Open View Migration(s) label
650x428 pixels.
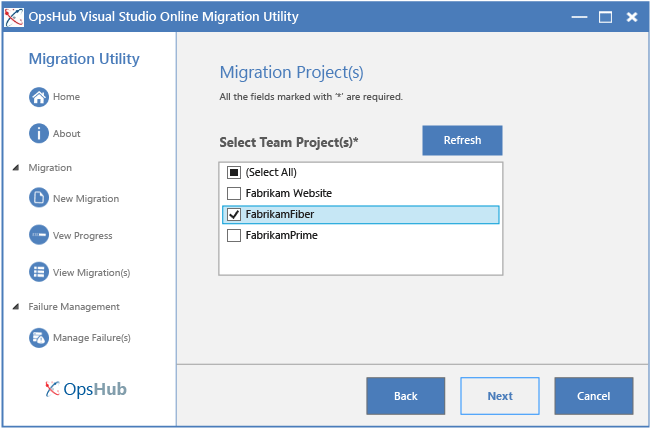pyautogui.click(x=92, y=272)
